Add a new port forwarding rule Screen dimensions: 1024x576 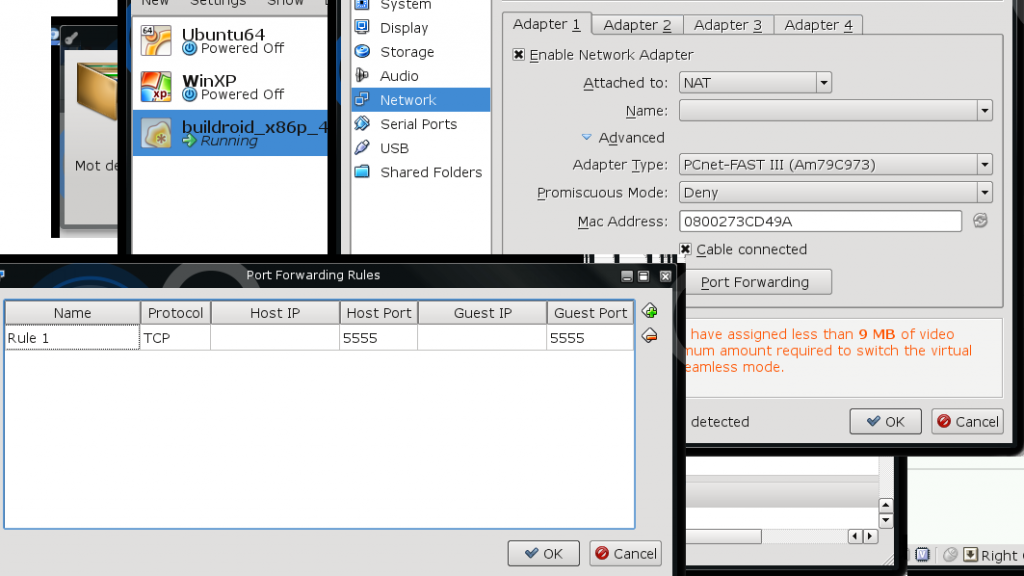coord(649,311)
